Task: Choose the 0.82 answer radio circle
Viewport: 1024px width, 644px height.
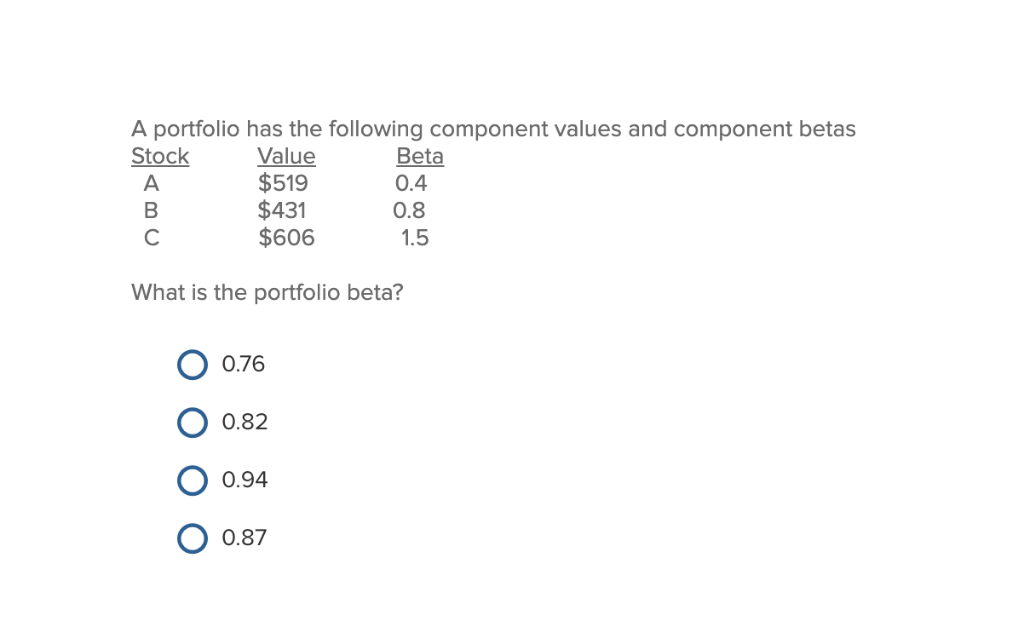Action: (192, 423)
